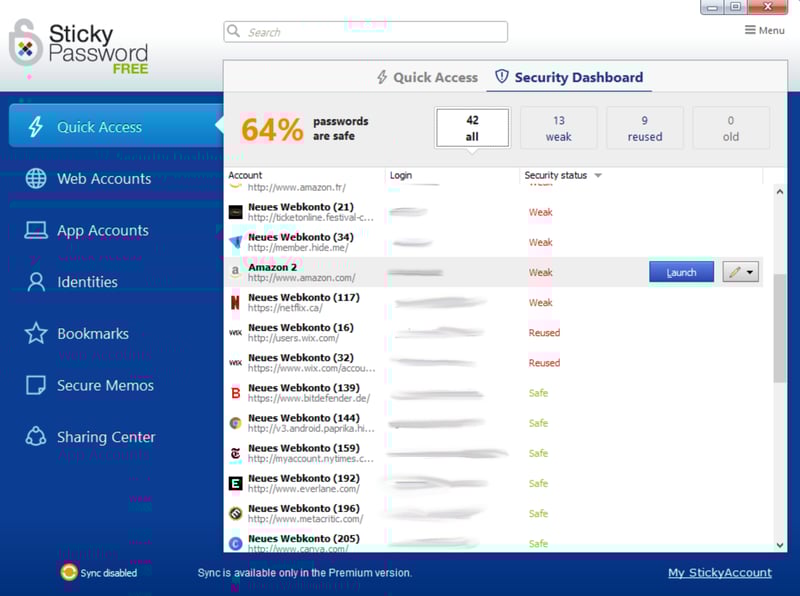Sort by Security status column arrow
The image size is (800, 596).
598,176
